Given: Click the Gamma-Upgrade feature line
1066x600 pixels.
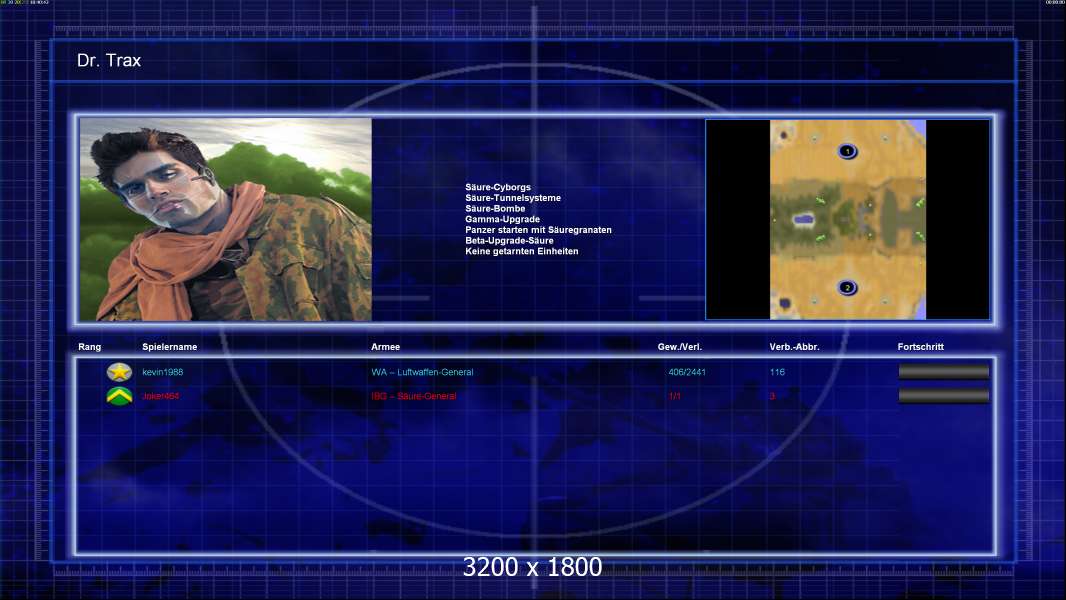Looking at the screenshot, I should click(x=502, y=219).
